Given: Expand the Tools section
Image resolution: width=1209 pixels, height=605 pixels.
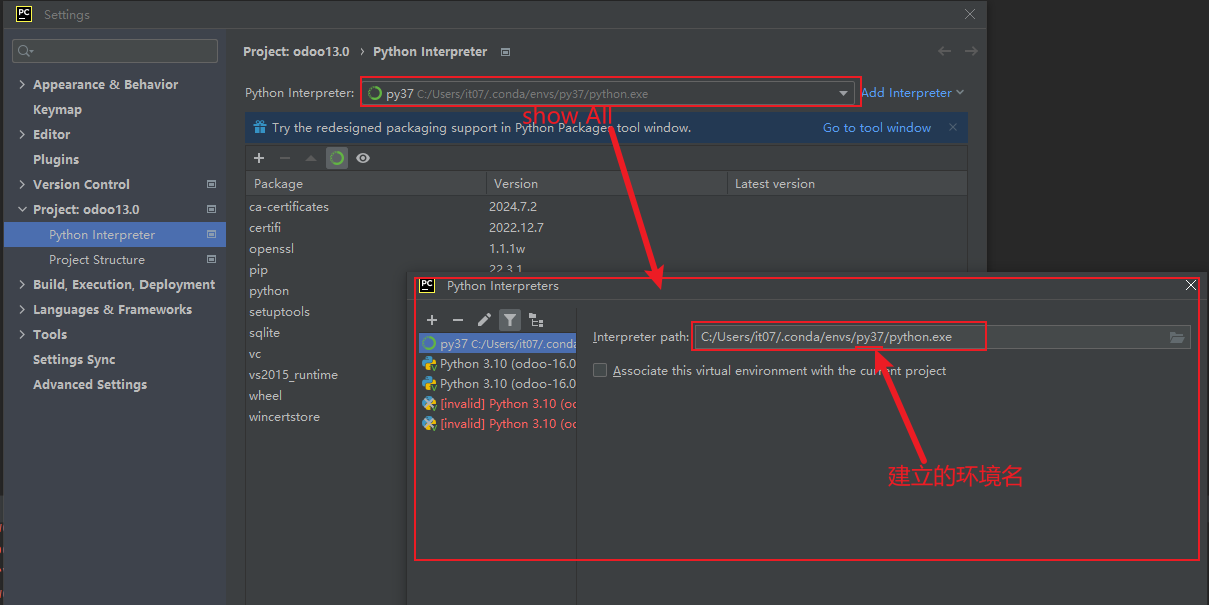Looking at the screenshot, I should (22, 334).
